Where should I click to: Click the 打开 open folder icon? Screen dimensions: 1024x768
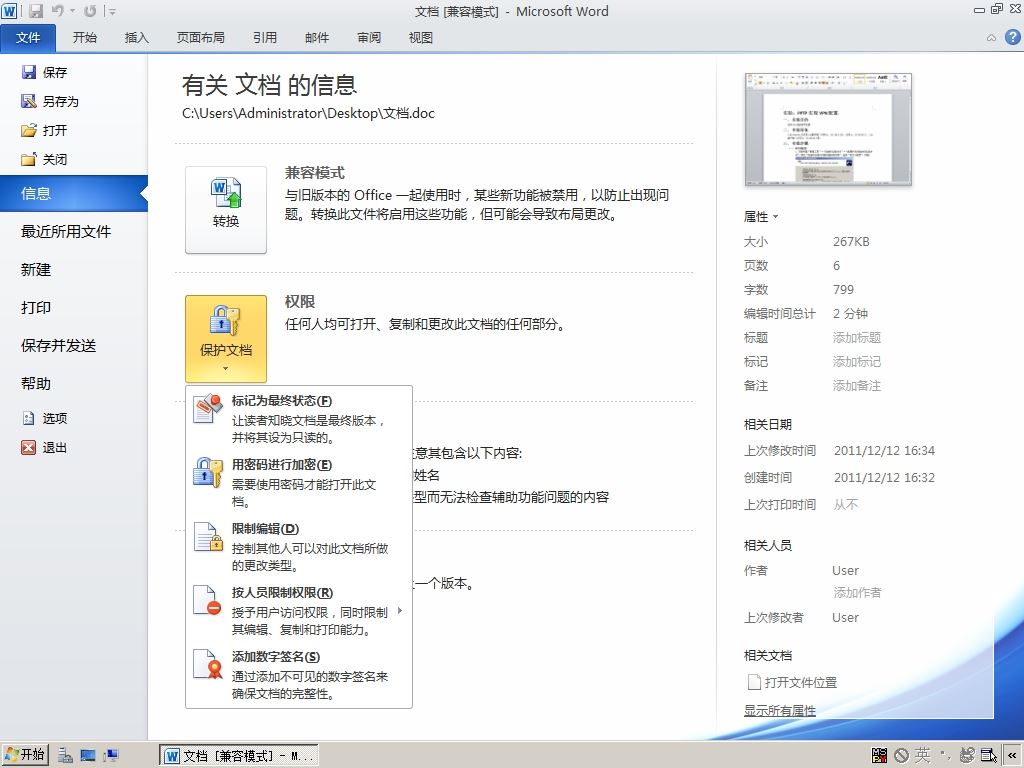(x=29, y=130)
